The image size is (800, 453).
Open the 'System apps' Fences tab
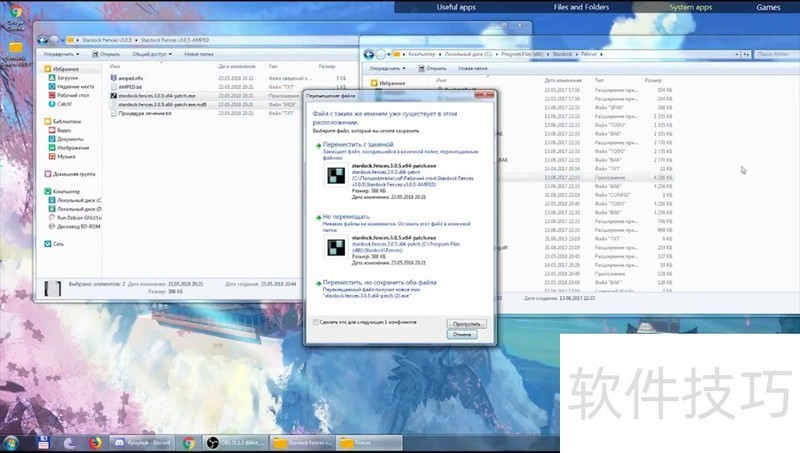(x=690, y=7)
